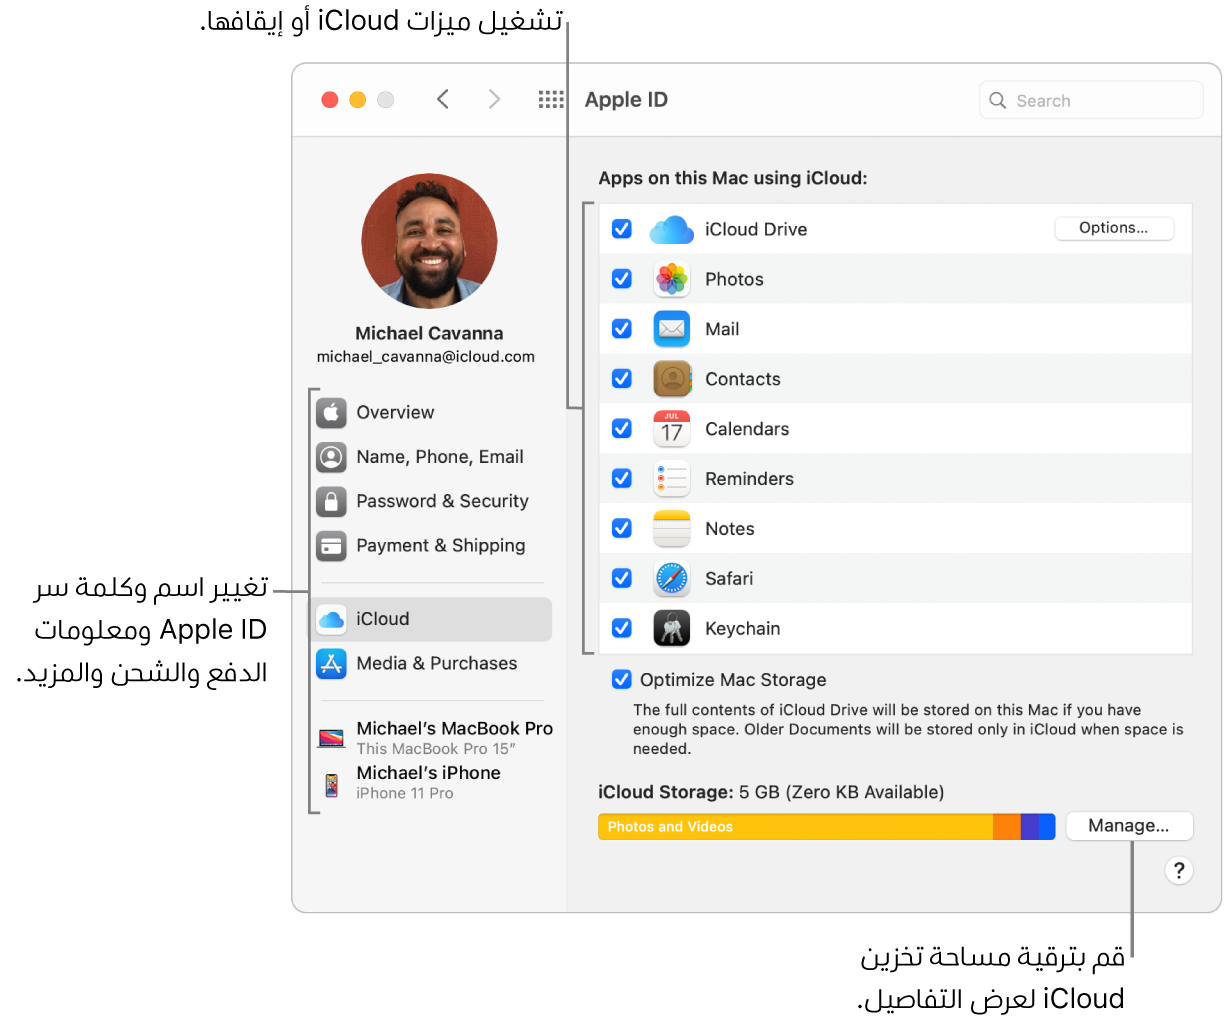
Task: Click the Photos app icon
Action: pos(672,279)
